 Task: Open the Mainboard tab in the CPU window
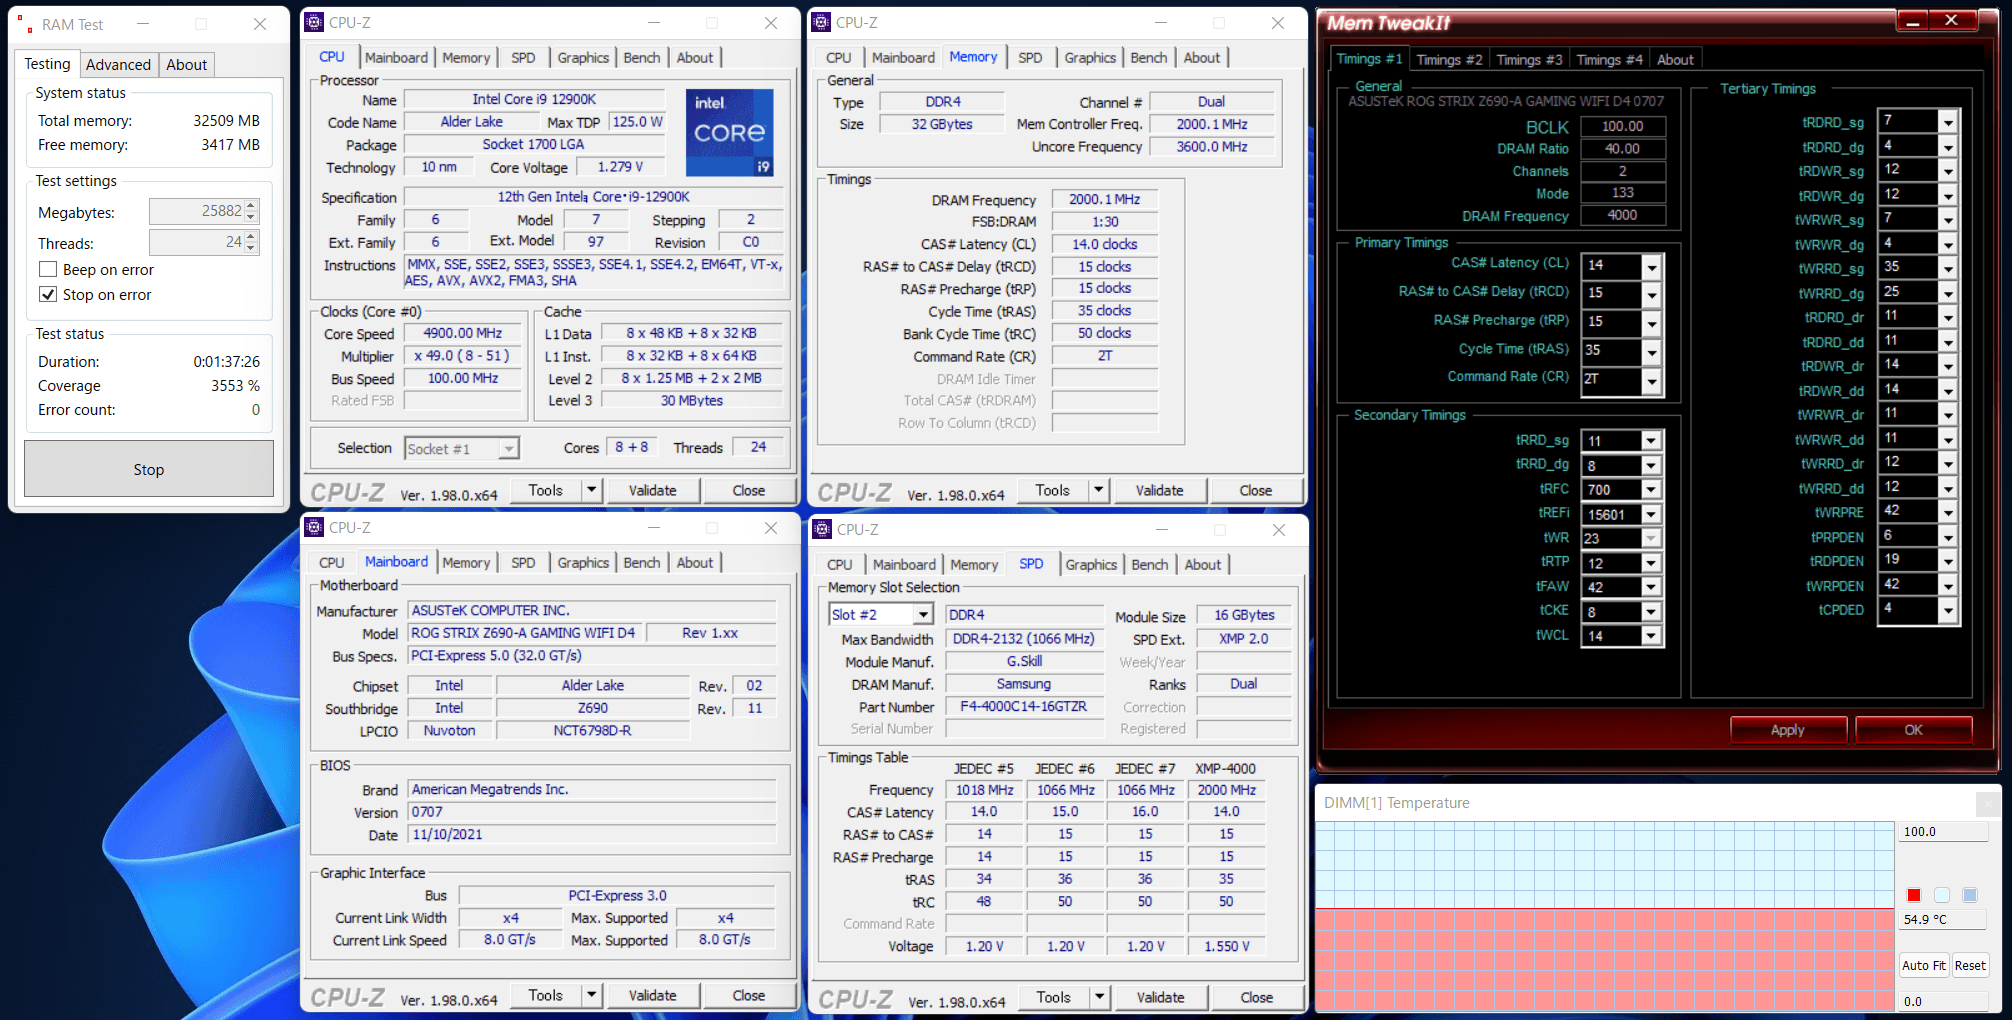tap(396, 58)
